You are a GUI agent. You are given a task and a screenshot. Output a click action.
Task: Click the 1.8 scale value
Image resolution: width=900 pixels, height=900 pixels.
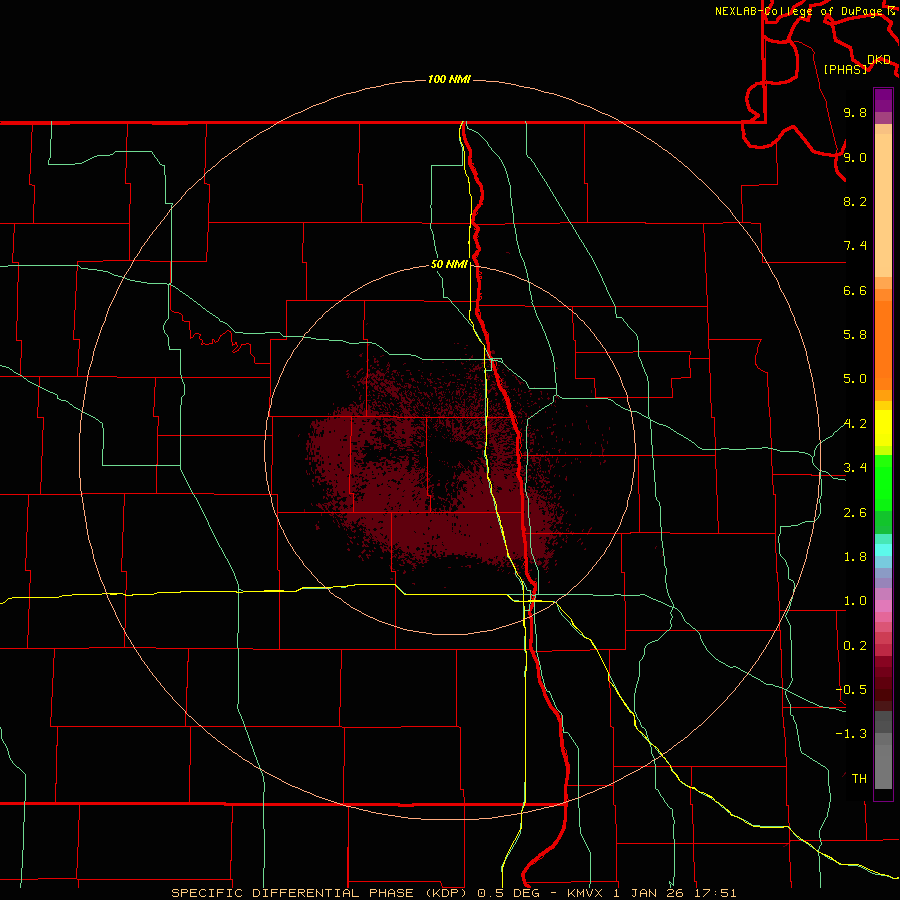[x=855, y=557]
